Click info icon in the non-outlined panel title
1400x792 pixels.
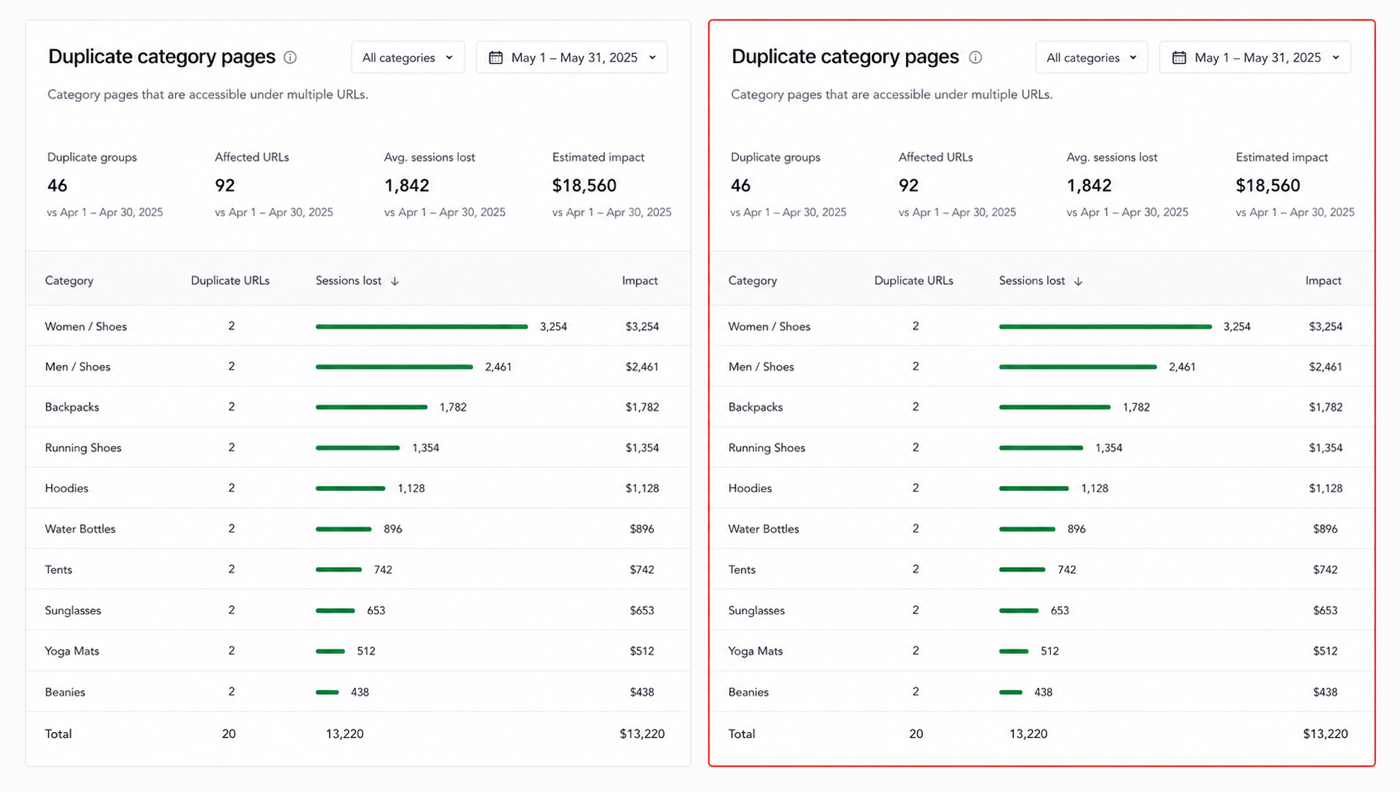(x=290, y=58)
